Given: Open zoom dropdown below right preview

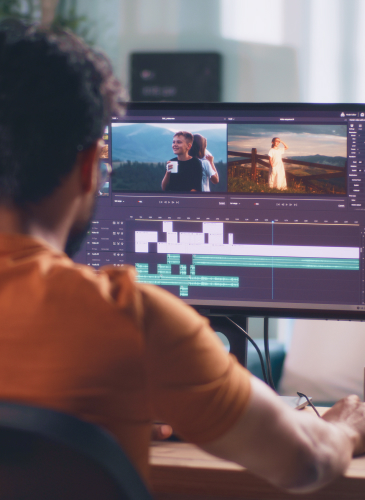Looking at the screenshot, I should pyautogui.click(x=235, y=204).
